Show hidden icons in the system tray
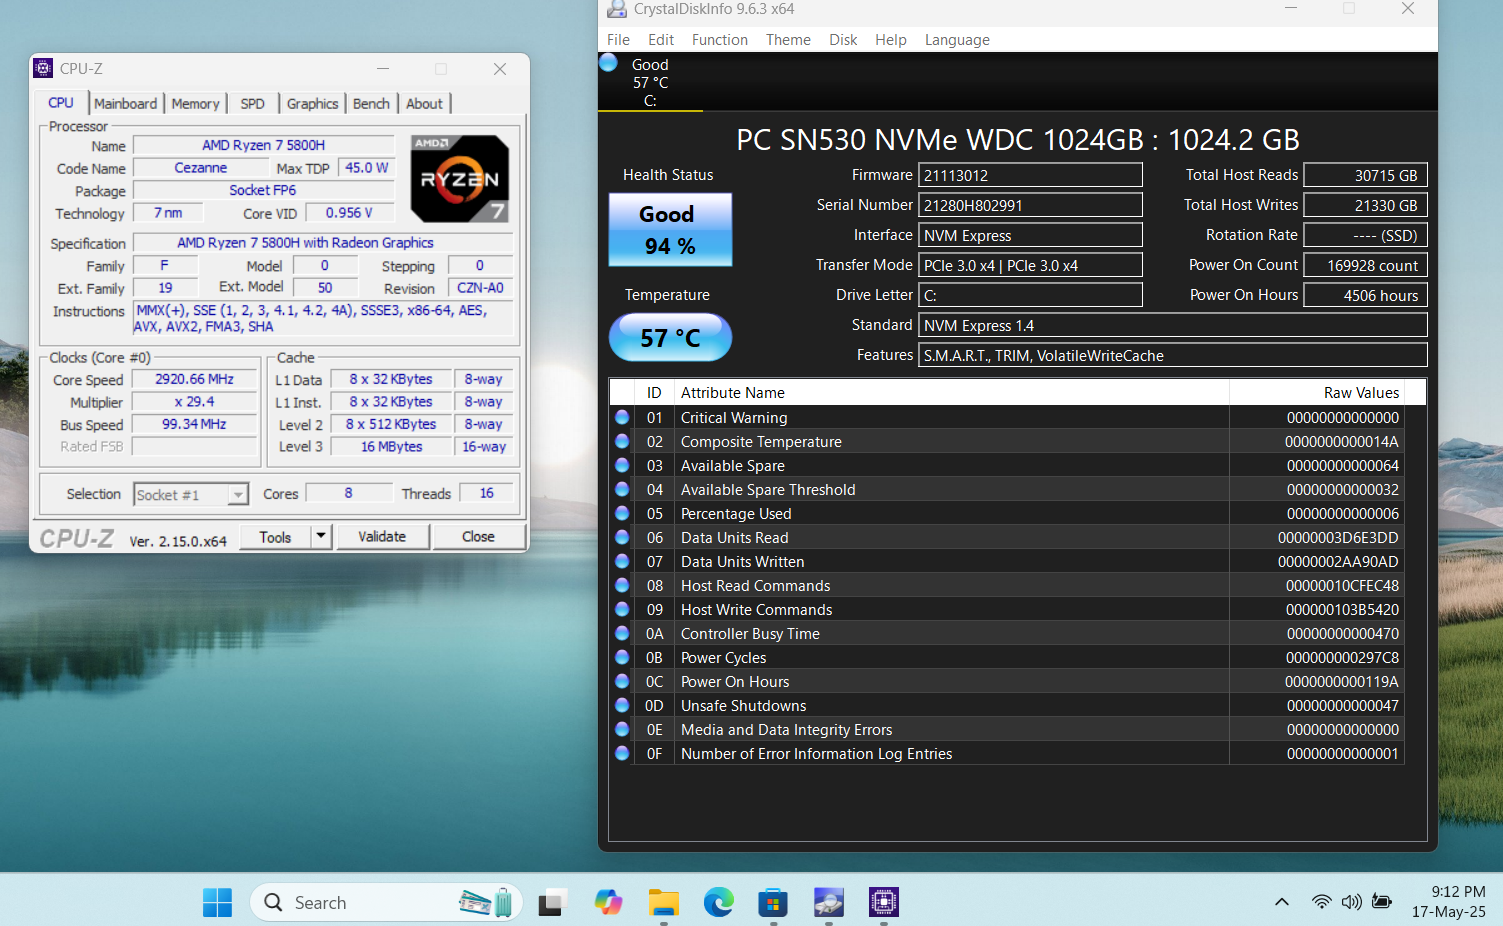 coord(1281,902)
